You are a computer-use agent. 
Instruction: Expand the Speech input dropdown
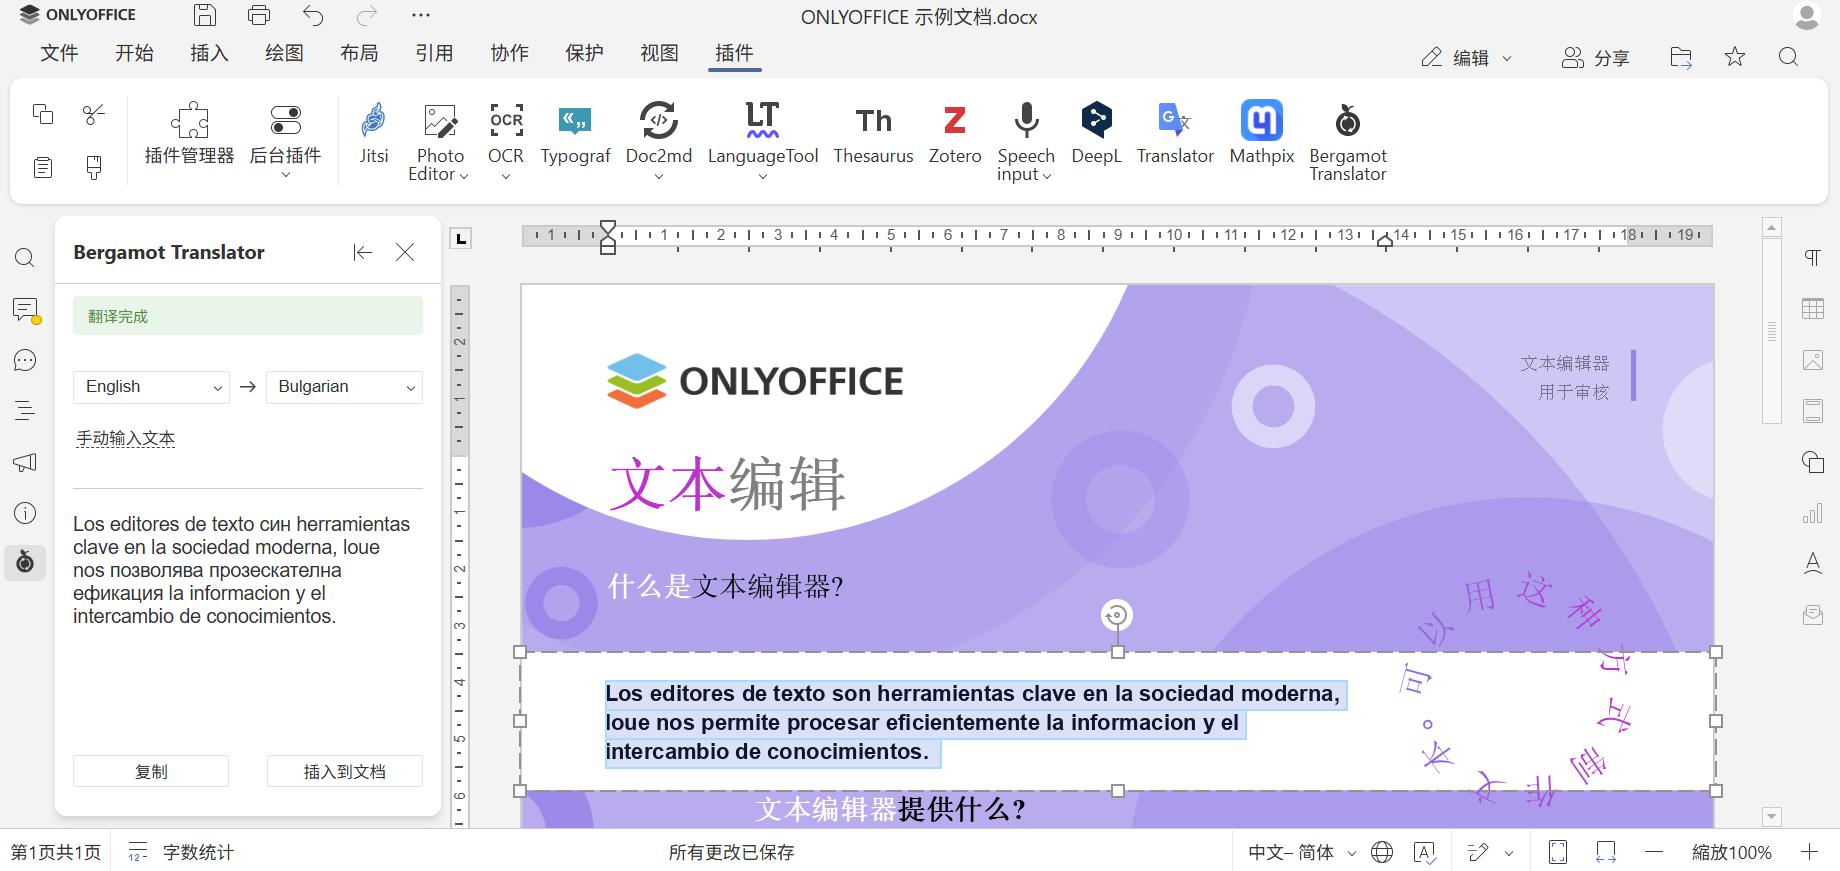click(x=1047, y=176)
